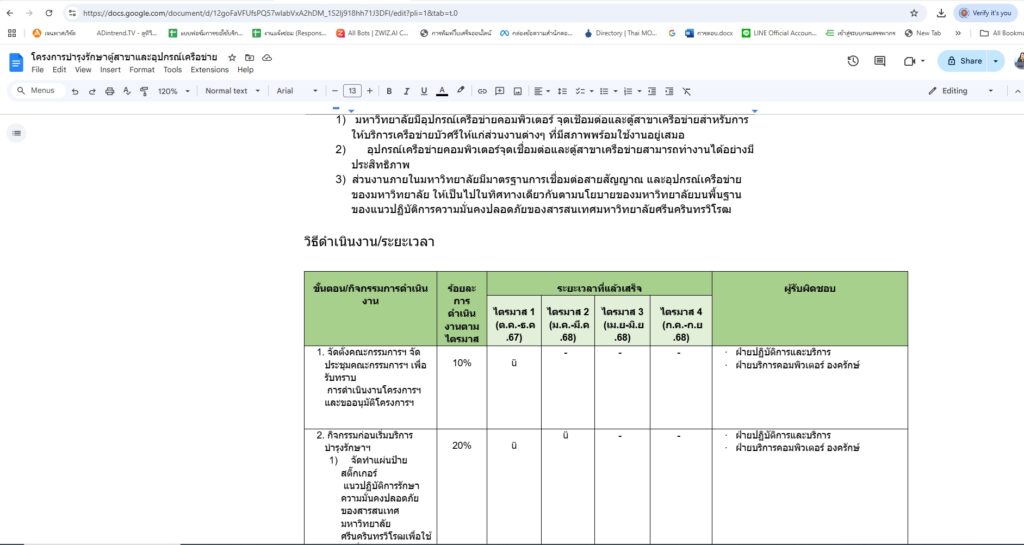Clear formatting with the toolbar icon
Screen dimensions: 1024x545
686,91
